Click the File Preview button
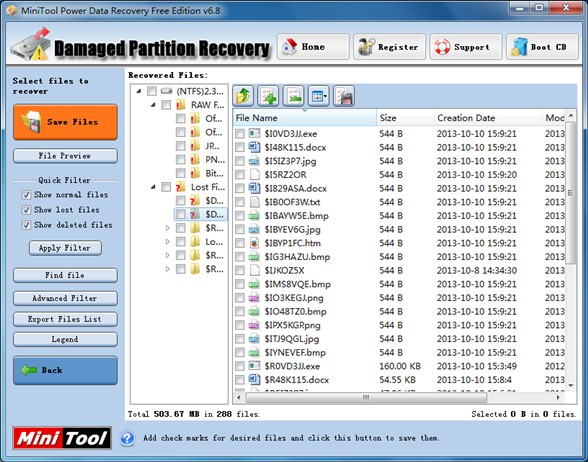588x462 pixels. (65, 156)
